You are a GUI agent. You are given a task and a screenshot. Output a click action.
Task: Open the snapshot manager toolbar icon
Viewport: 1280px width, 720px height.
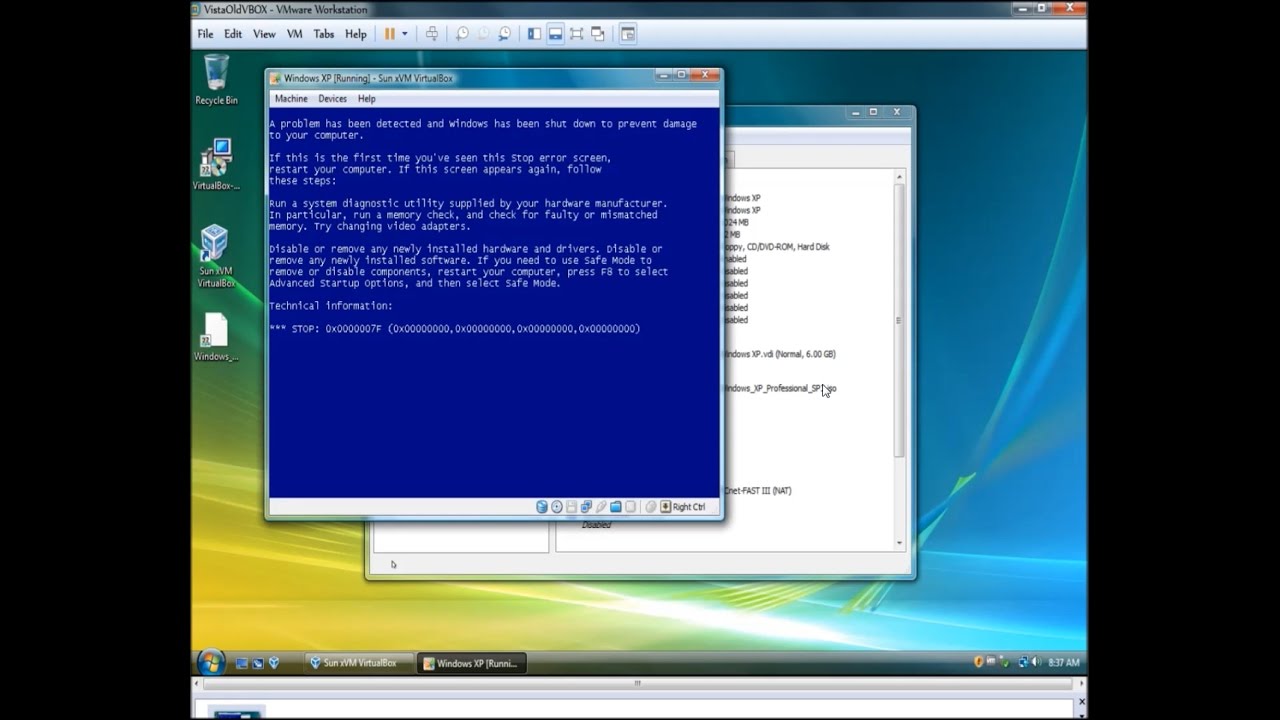point(505,33)
